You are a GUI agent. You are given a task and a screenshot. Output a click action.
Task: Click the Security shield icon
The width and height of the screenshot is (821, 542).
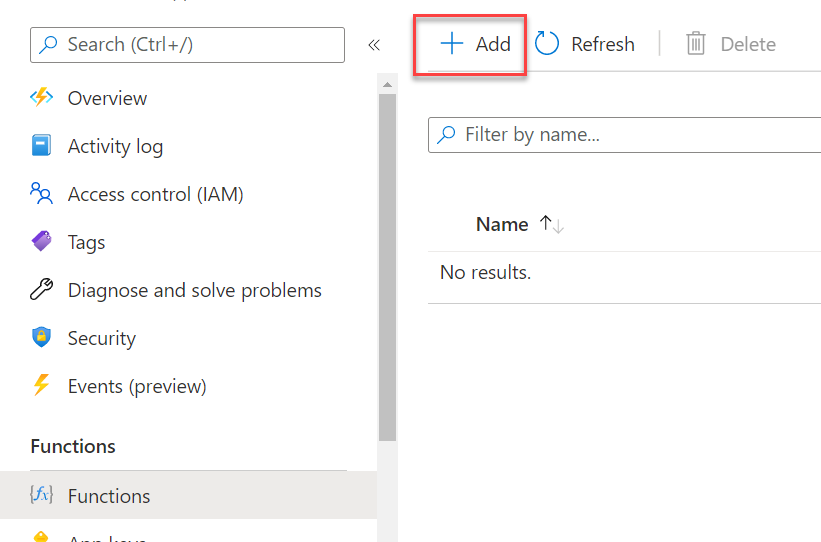(x=41, y=338)
